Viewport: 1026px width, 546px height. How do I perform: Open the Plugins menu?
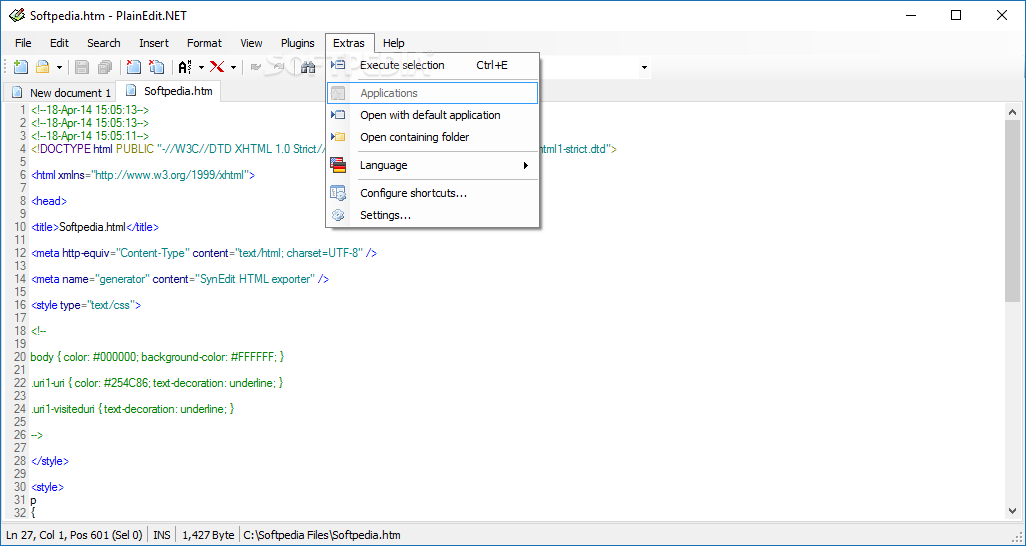(x=298, y=43)
